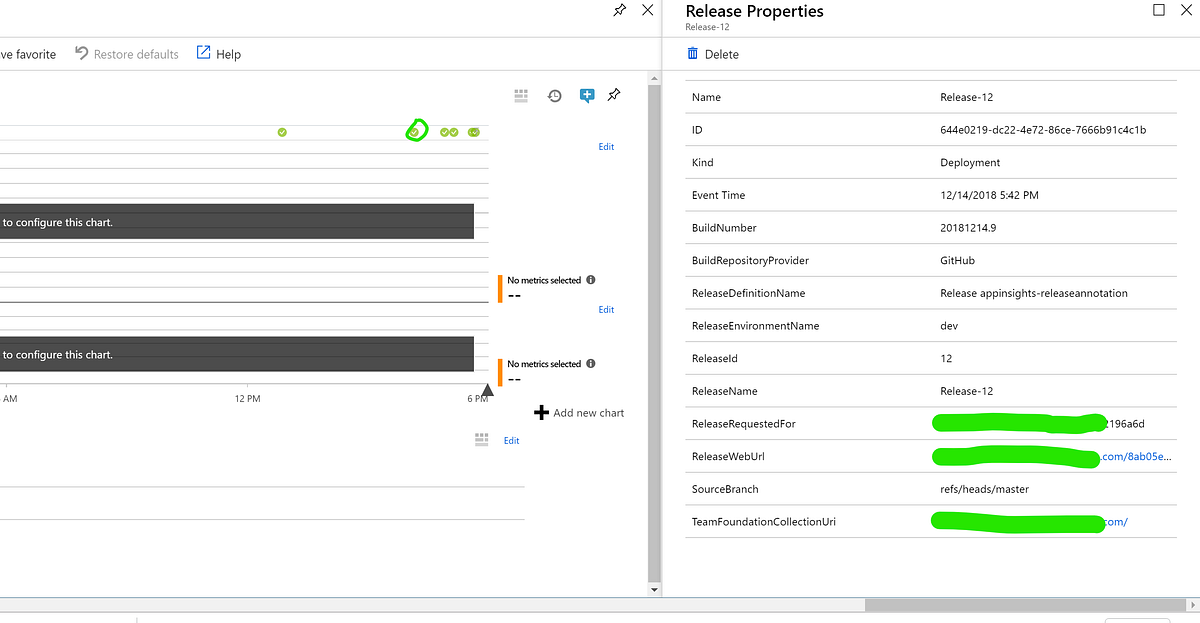
Task: Click the info icon next to No metrics selected
Action: 590,280
